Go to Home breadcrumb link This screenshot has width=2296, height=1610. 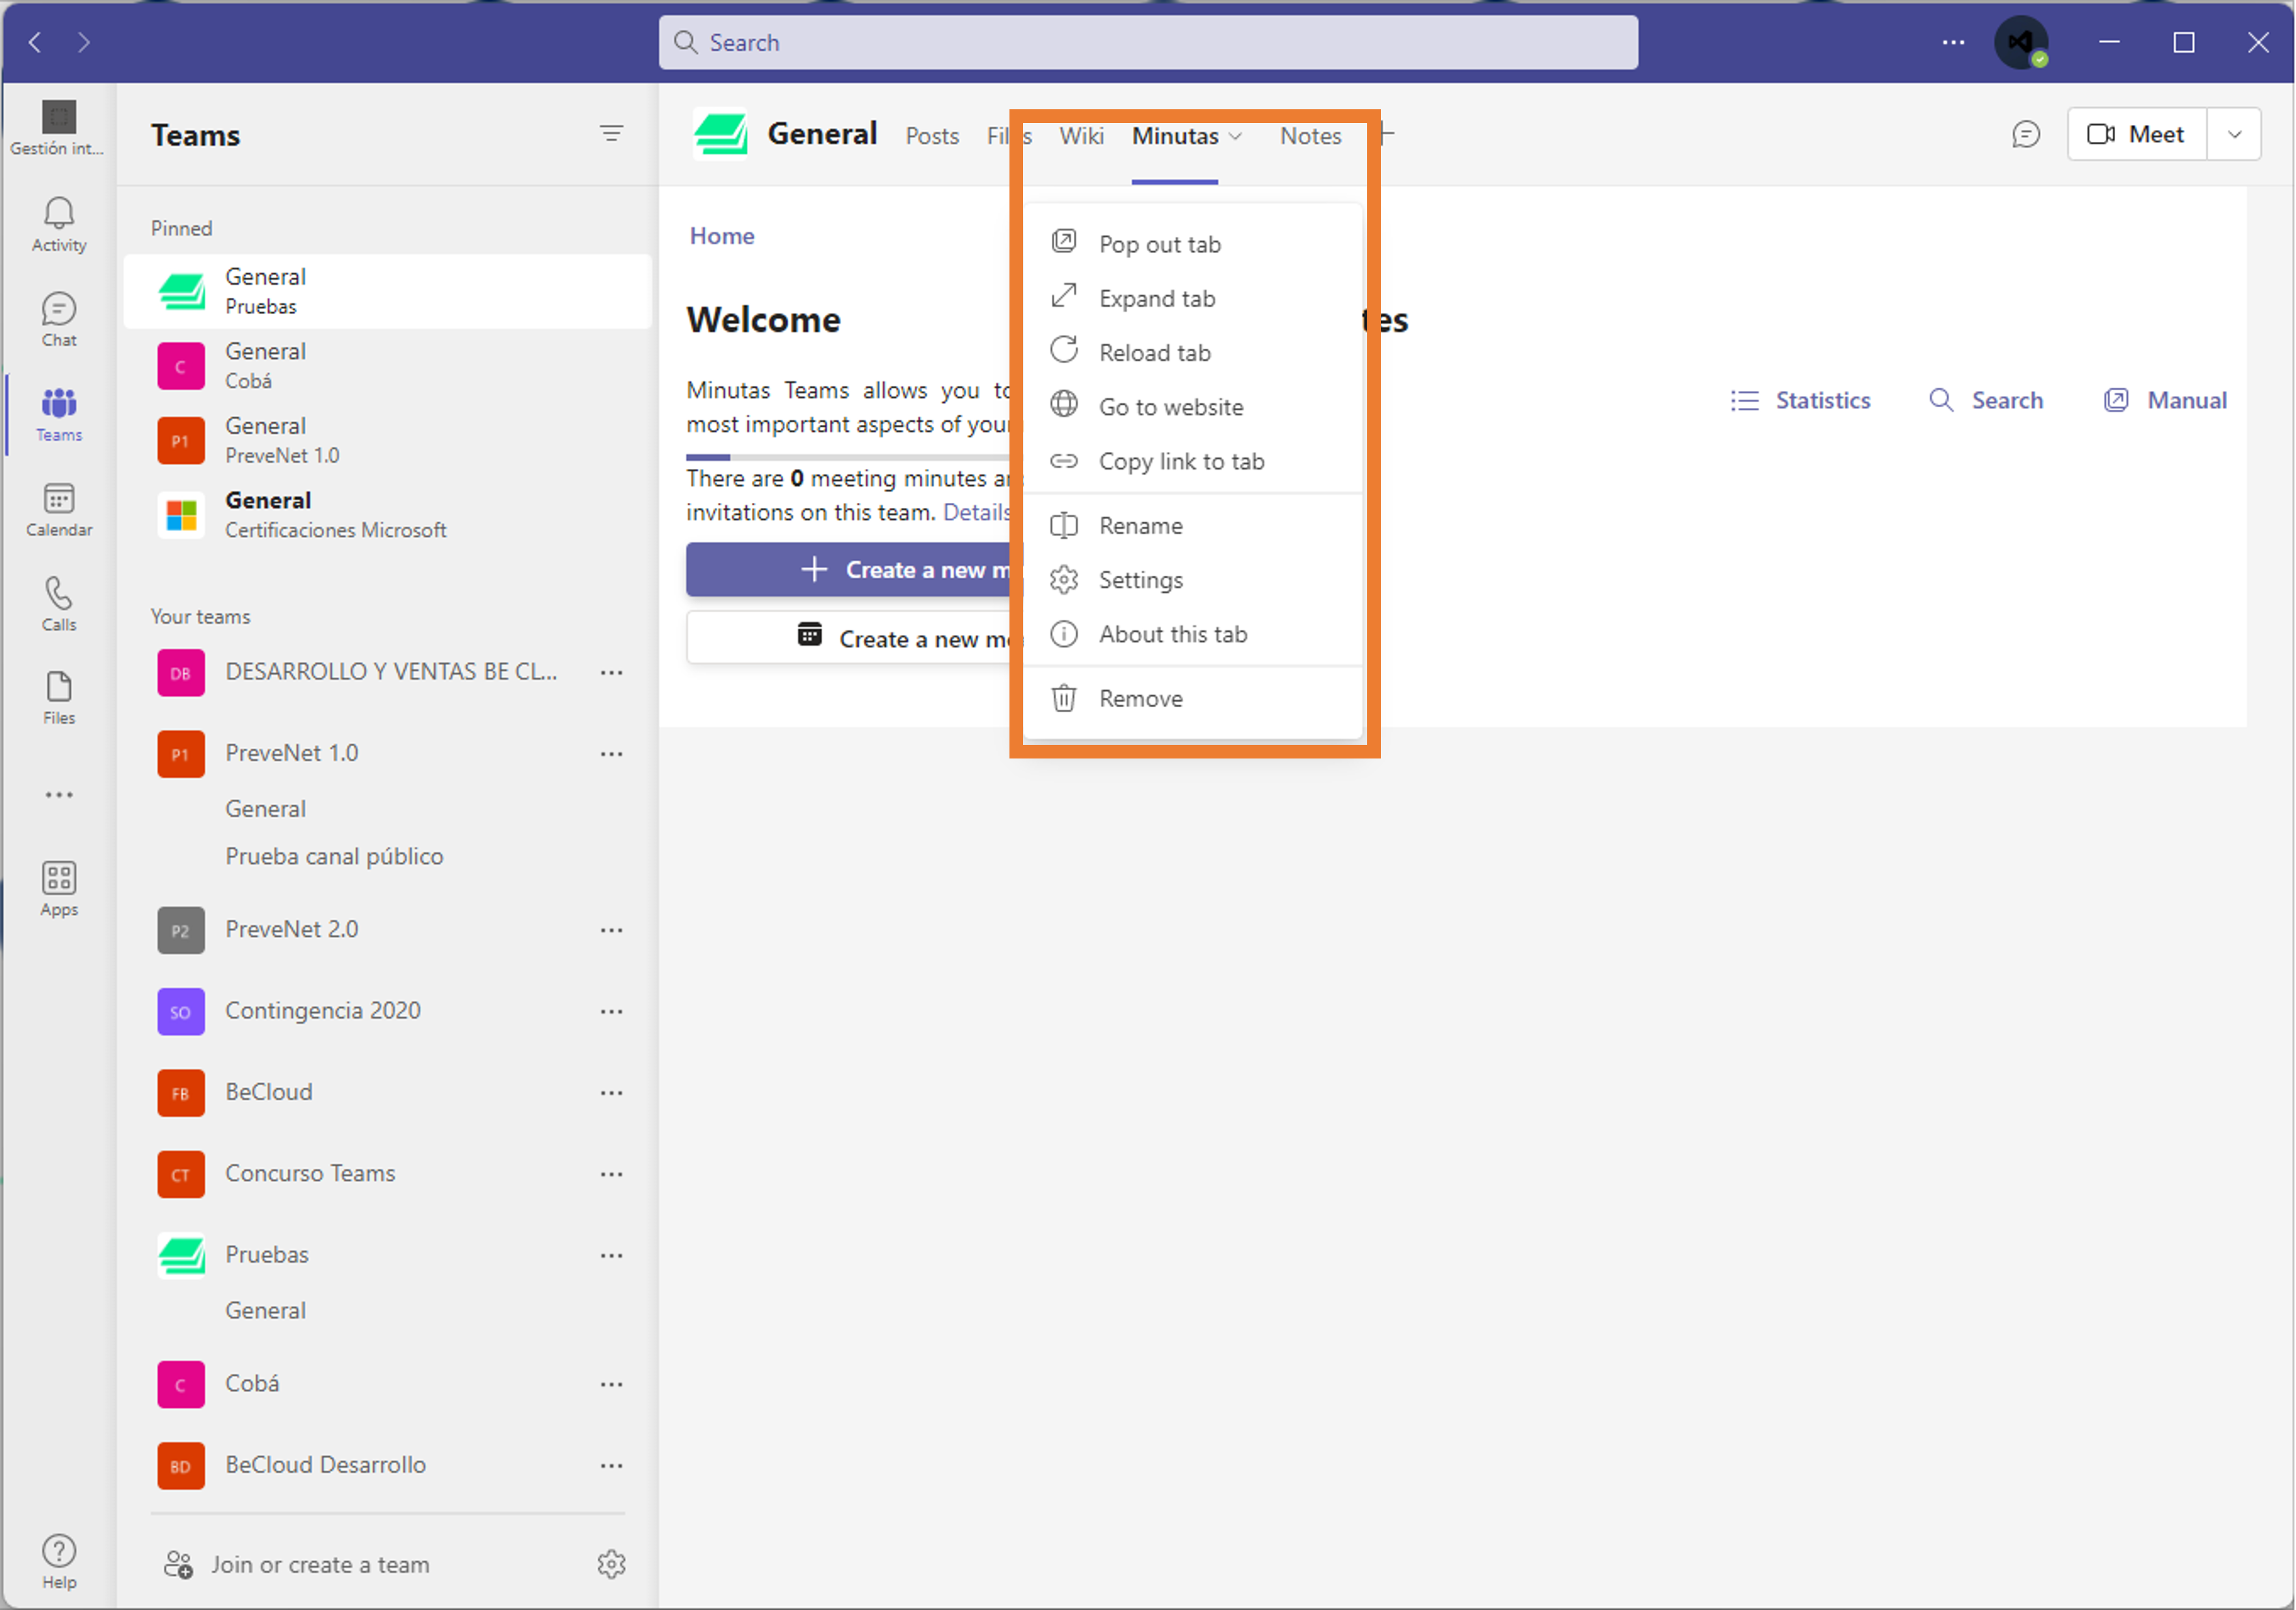click(x=722, y=236)
